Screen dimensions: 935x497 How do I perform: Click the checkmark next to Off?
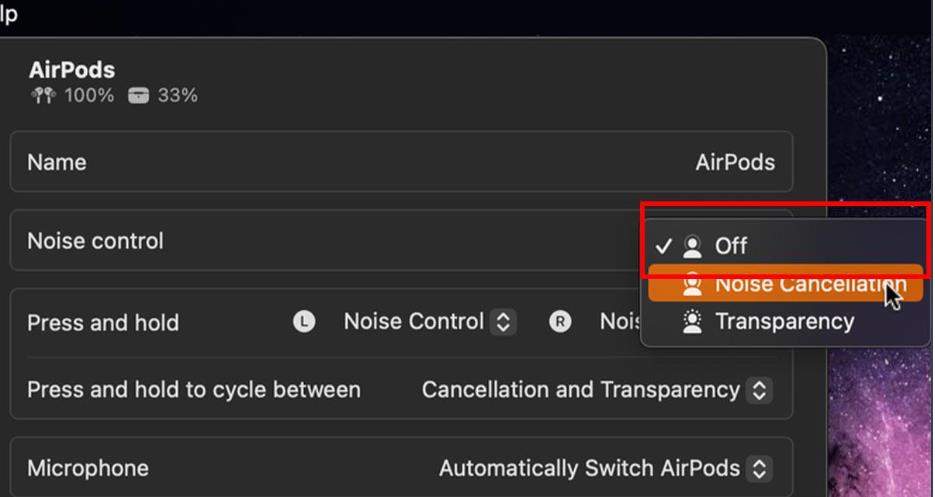(664, 246)
